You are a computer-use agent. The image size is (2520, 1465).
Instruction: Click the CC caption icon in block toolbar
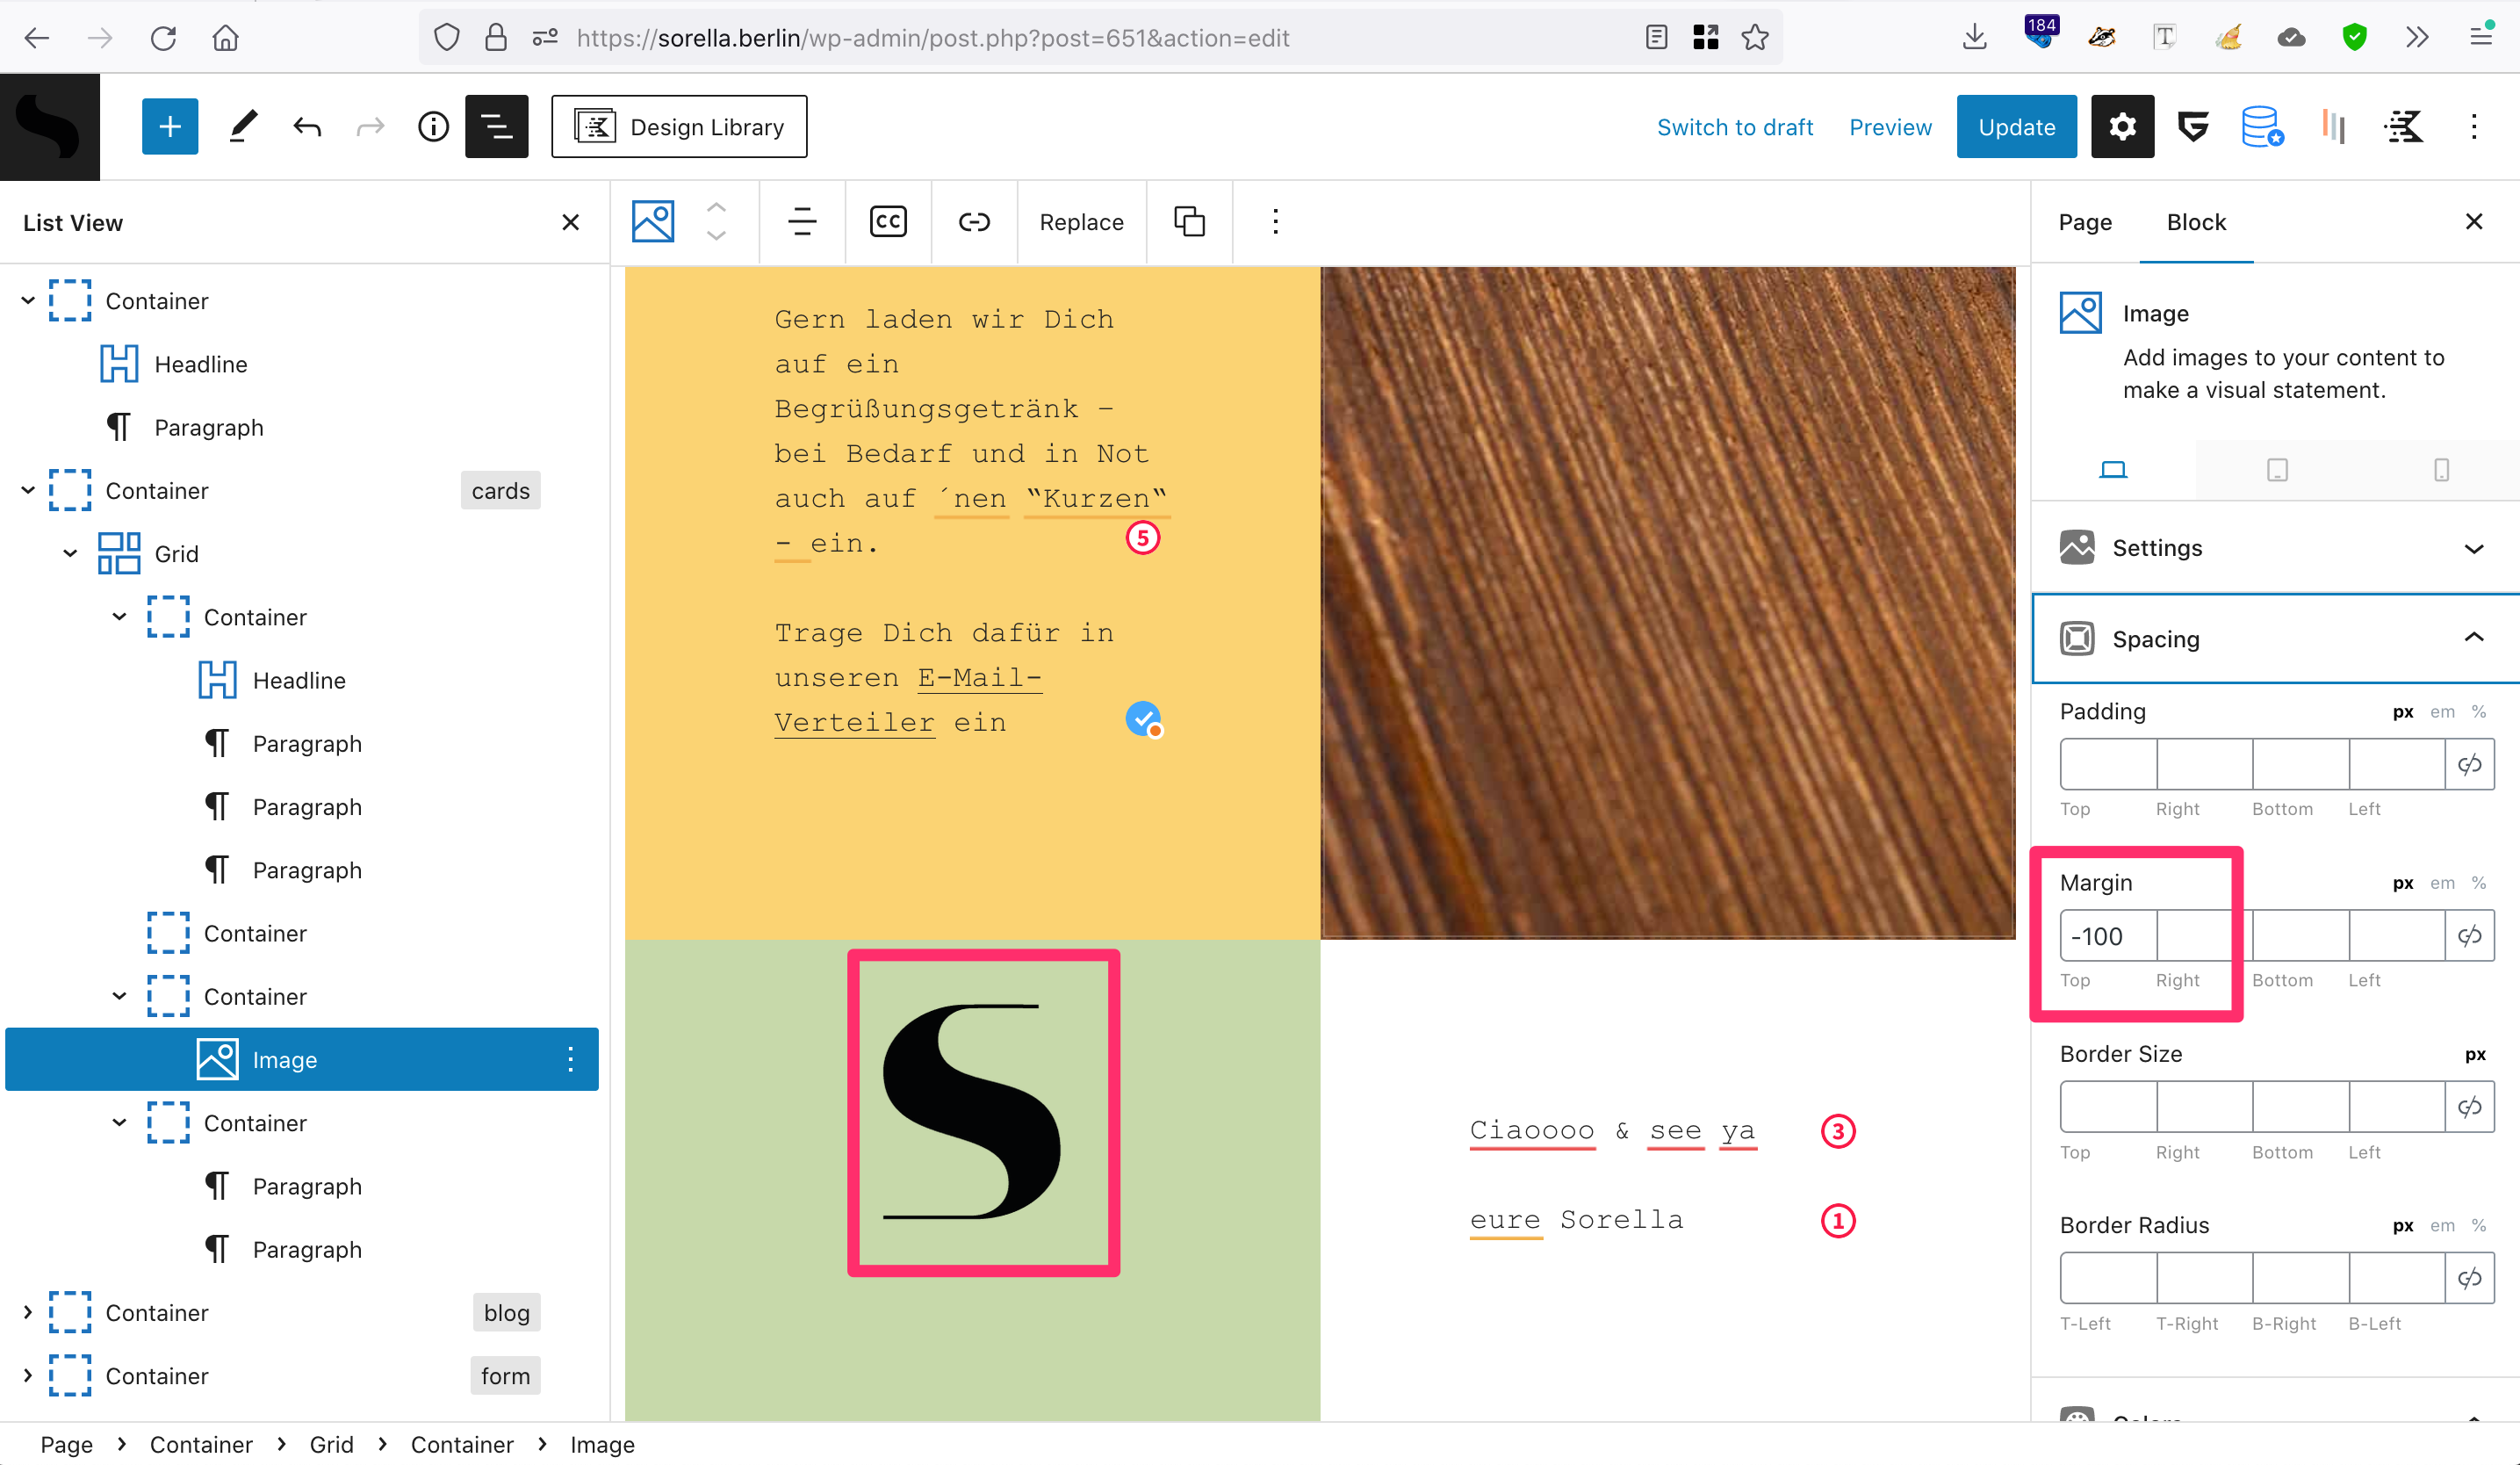click(x=888, y=222)
